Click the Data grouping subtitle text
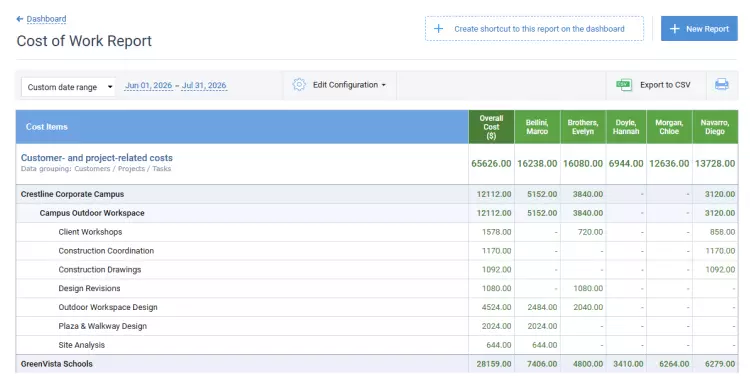 [x=96, y=168]
